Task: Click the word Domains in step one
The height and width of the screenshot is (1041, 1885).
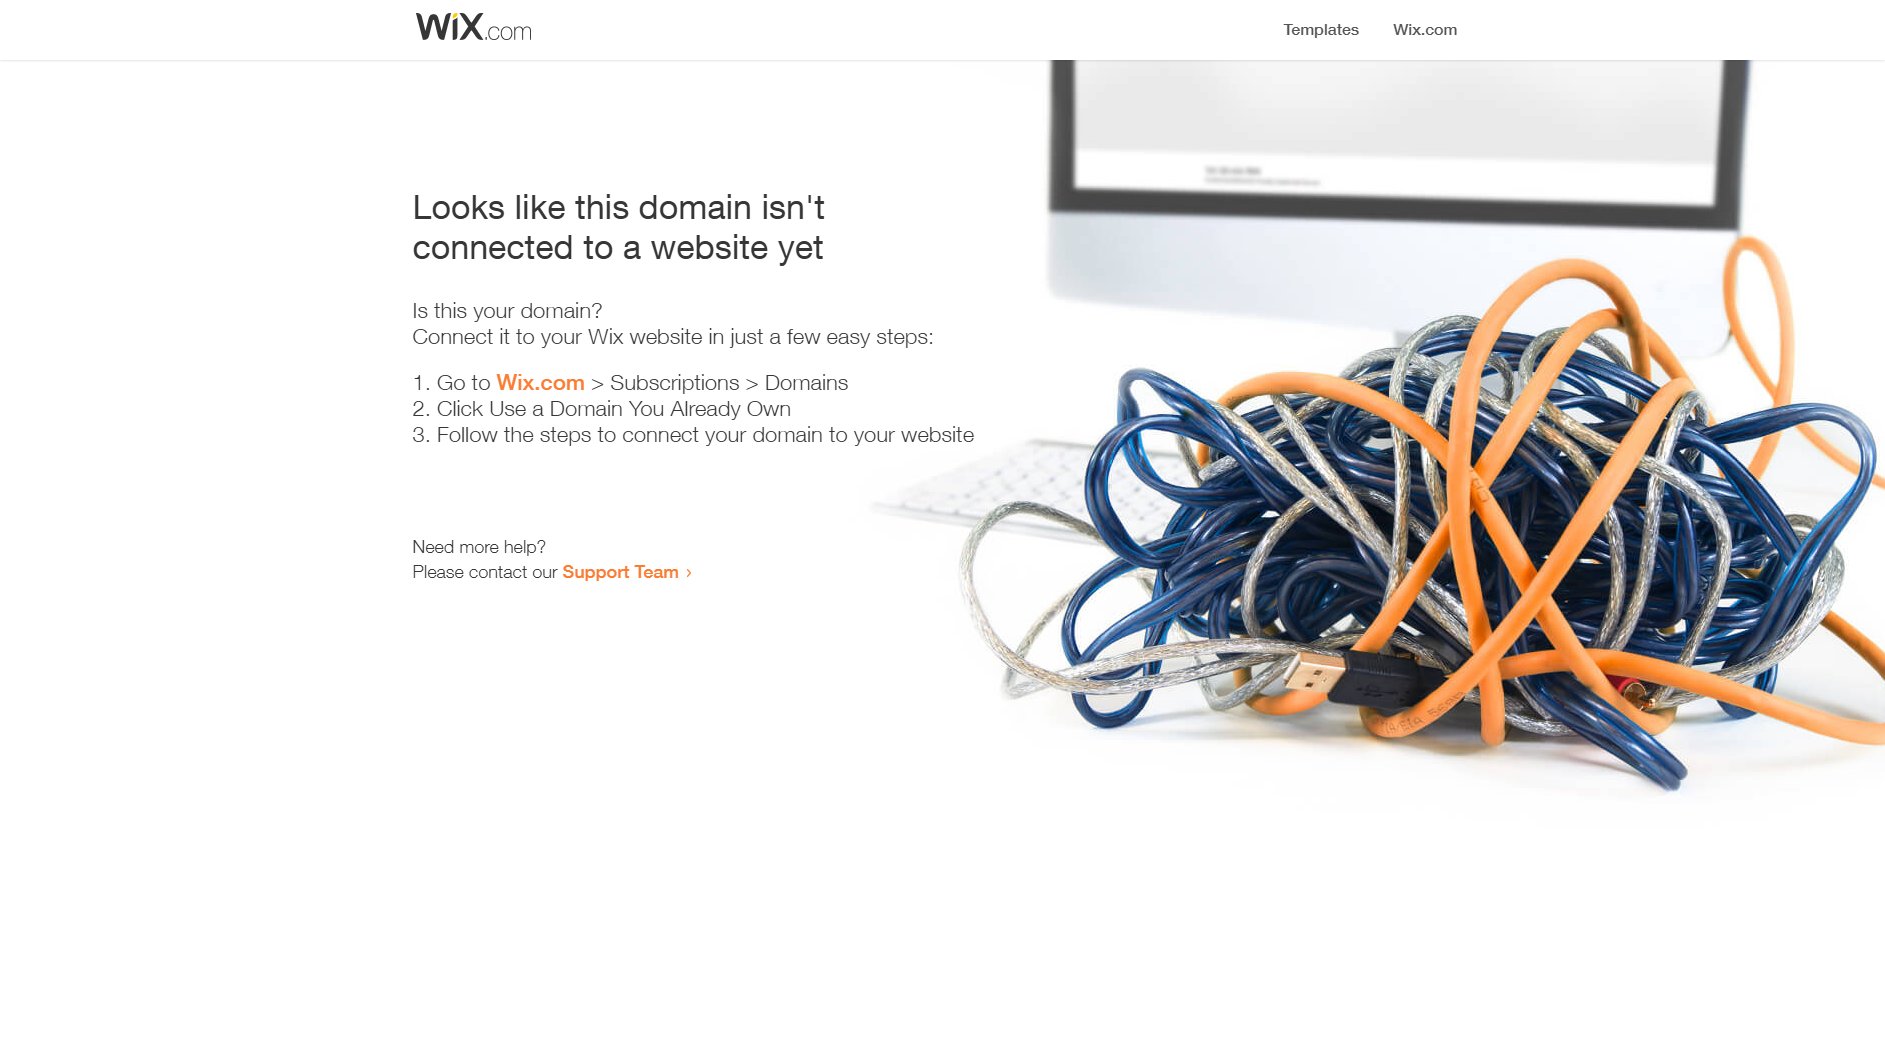Action: click(x=806, y=383)
